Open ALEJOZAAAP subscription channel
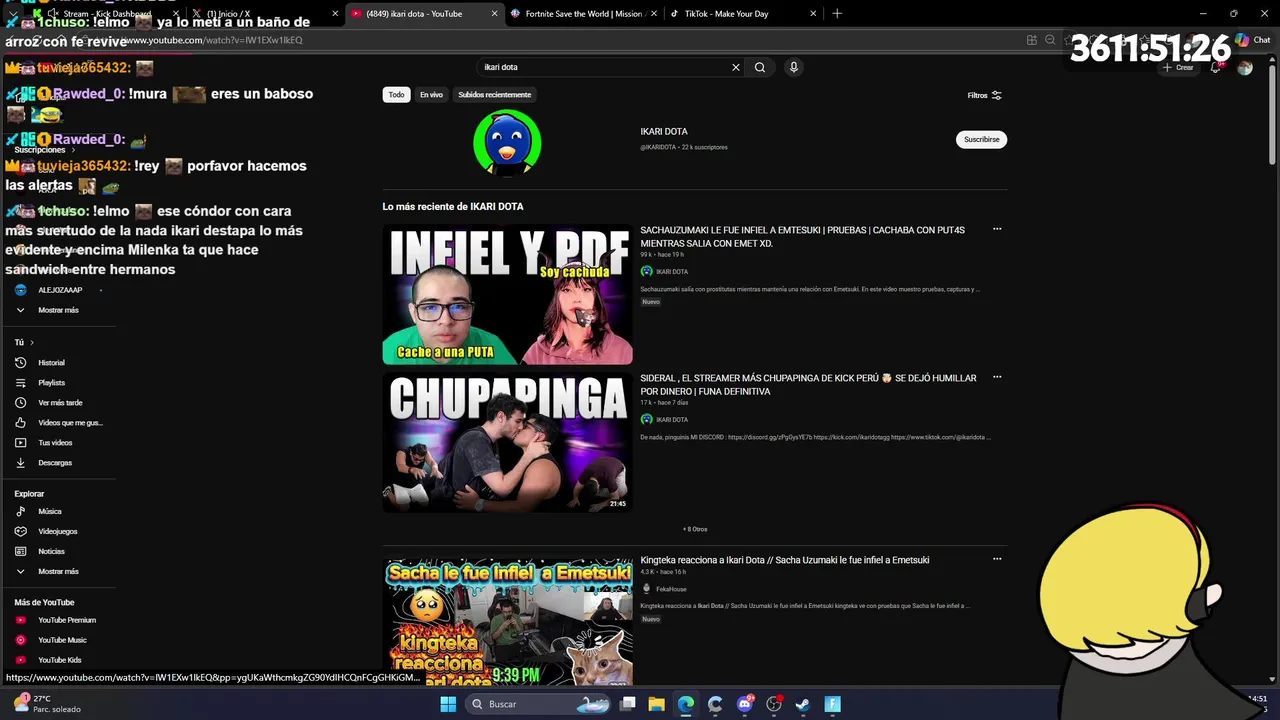Viewport: 1280px width, 720px height. coord(59,290)
